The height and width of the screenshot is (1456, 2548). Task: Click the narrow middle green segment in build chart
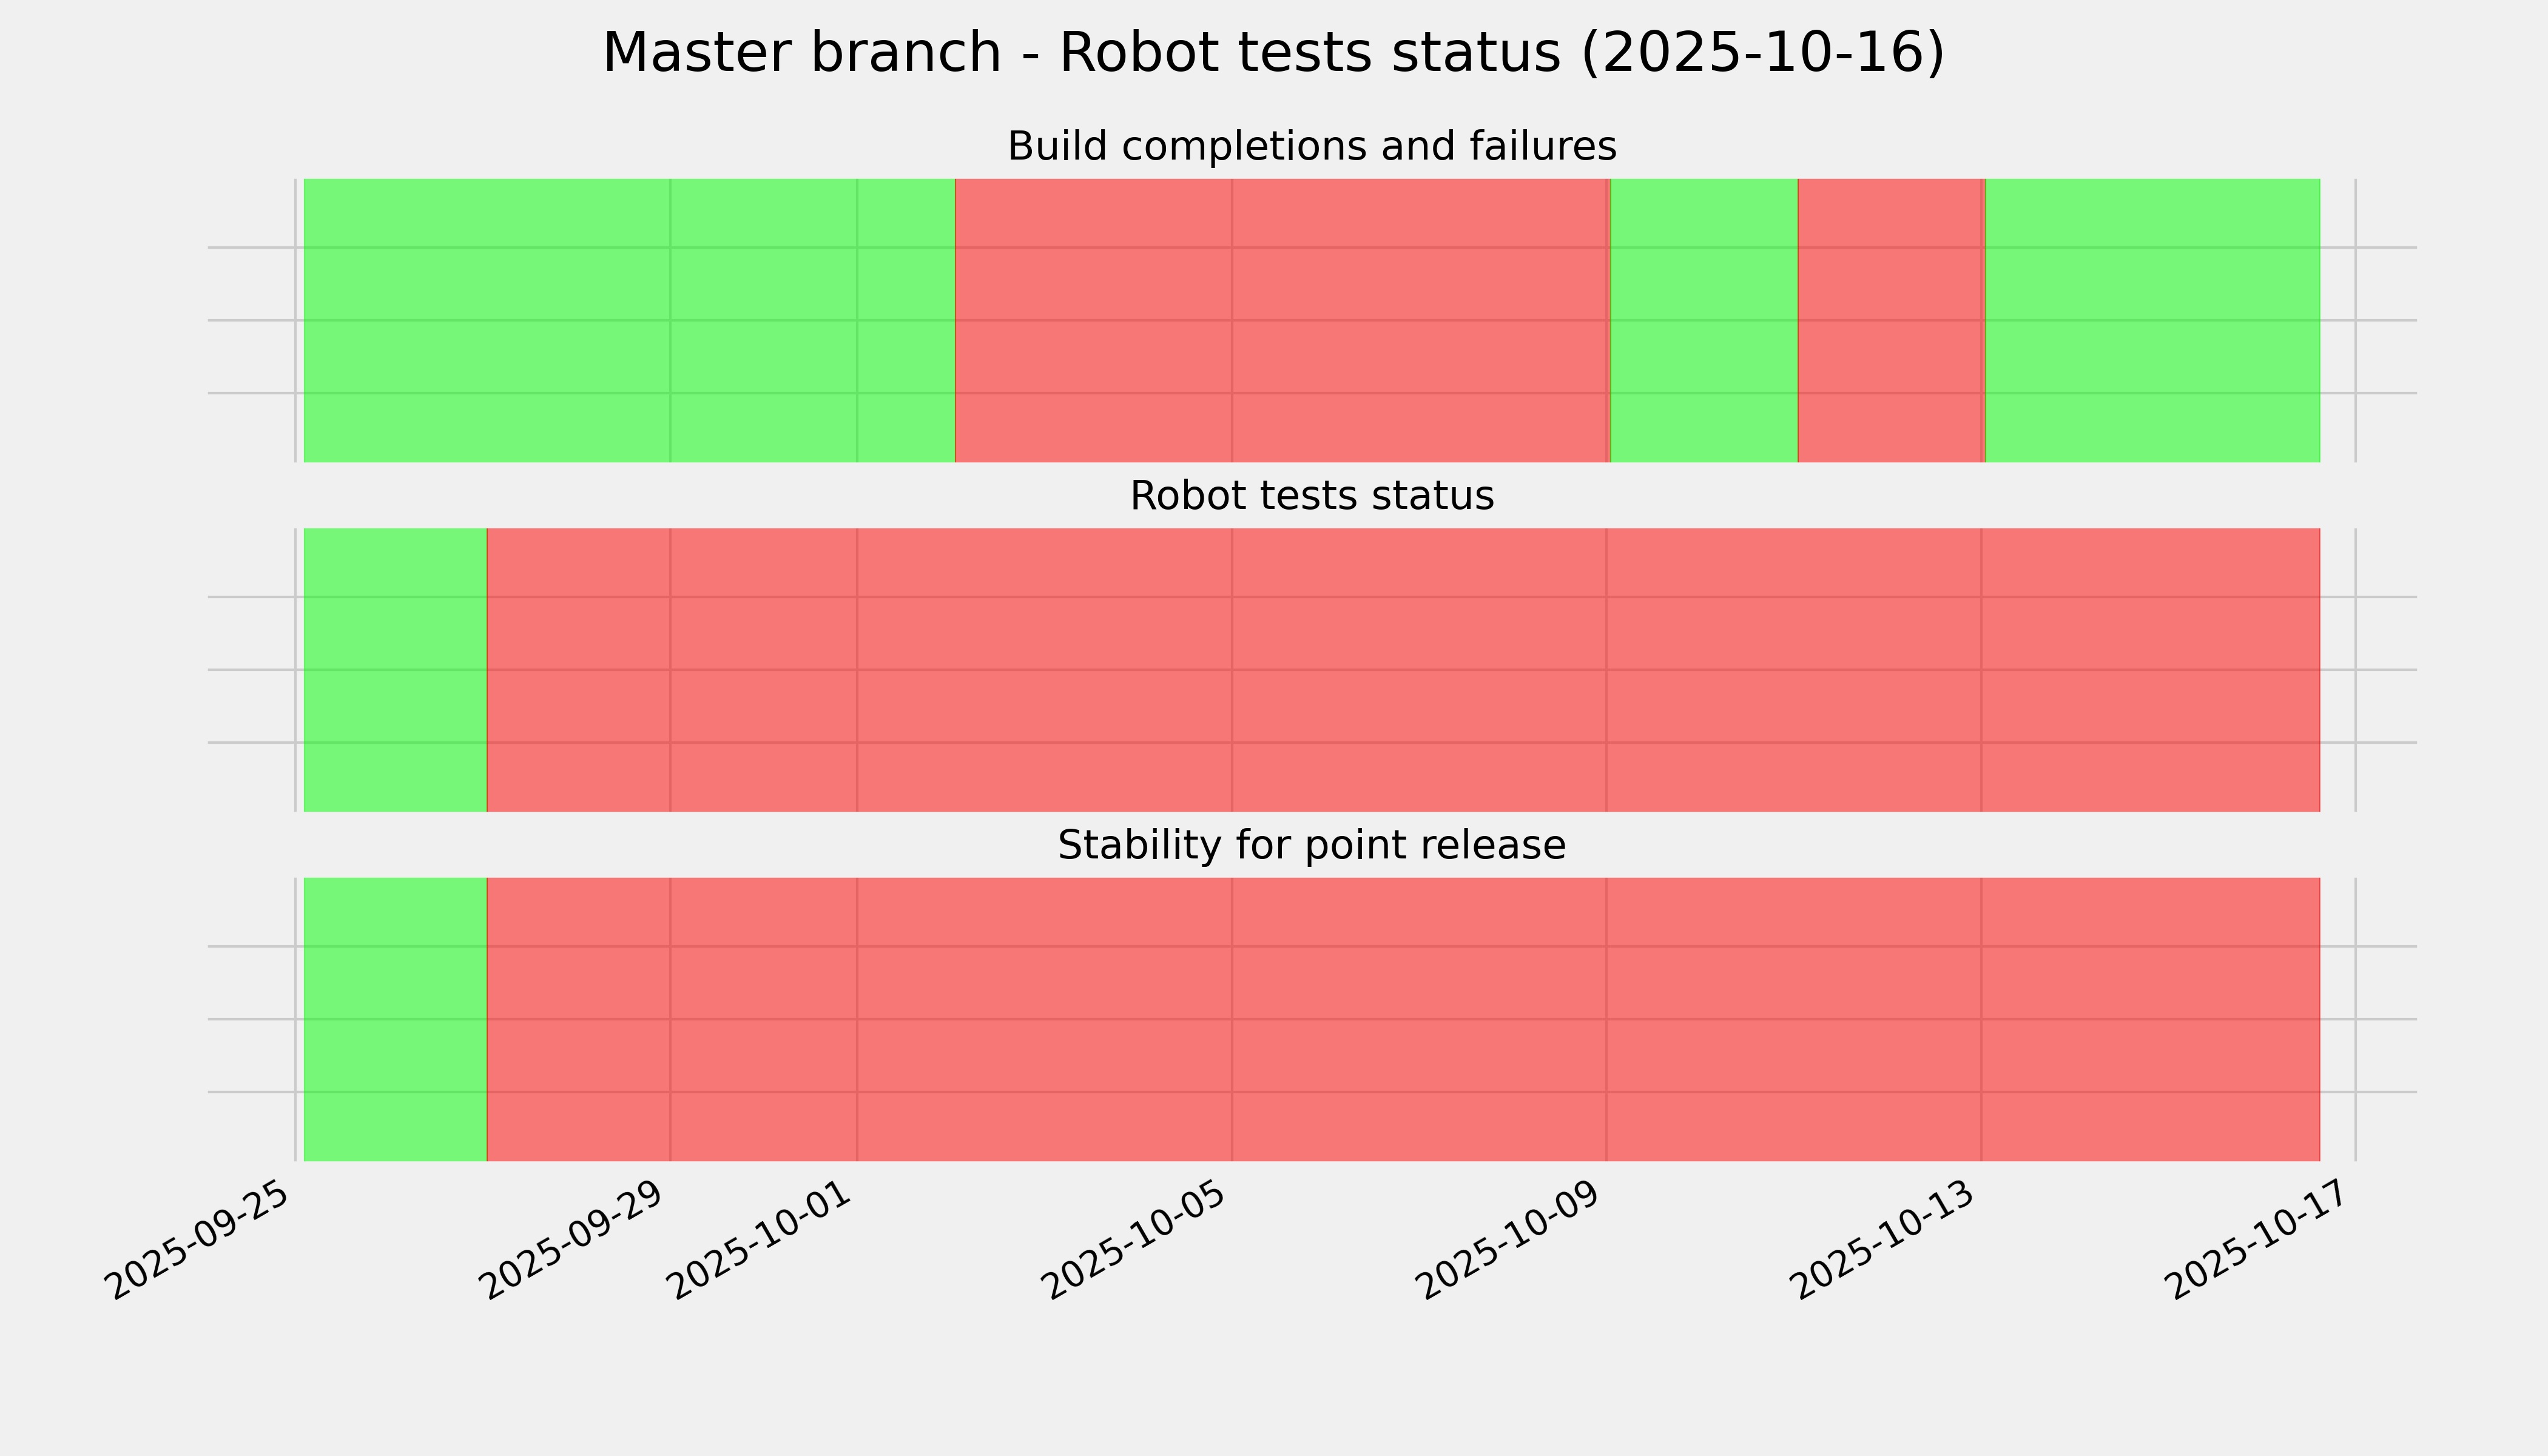(1703, 320)
